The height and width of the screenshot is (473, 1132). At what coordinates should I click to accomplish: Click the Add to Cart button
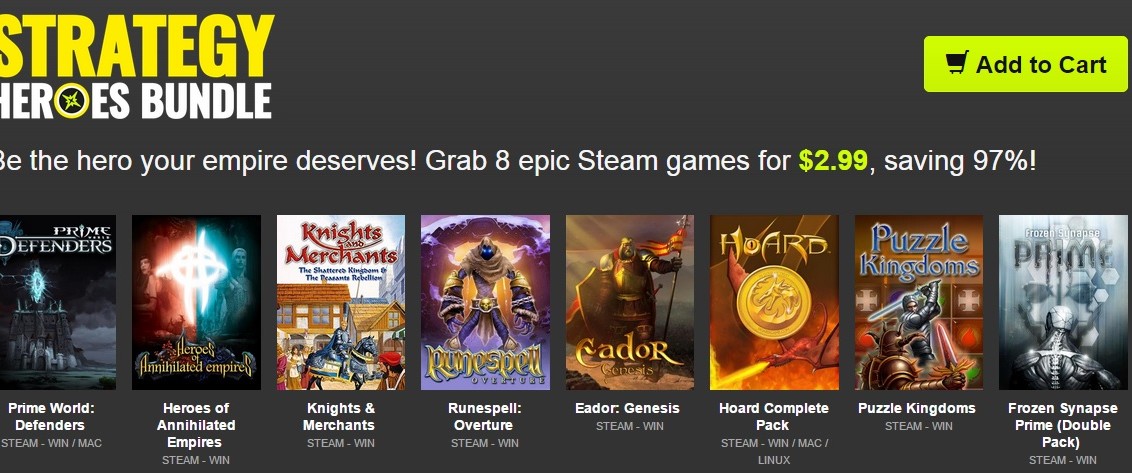click(x=1025, y=64)
